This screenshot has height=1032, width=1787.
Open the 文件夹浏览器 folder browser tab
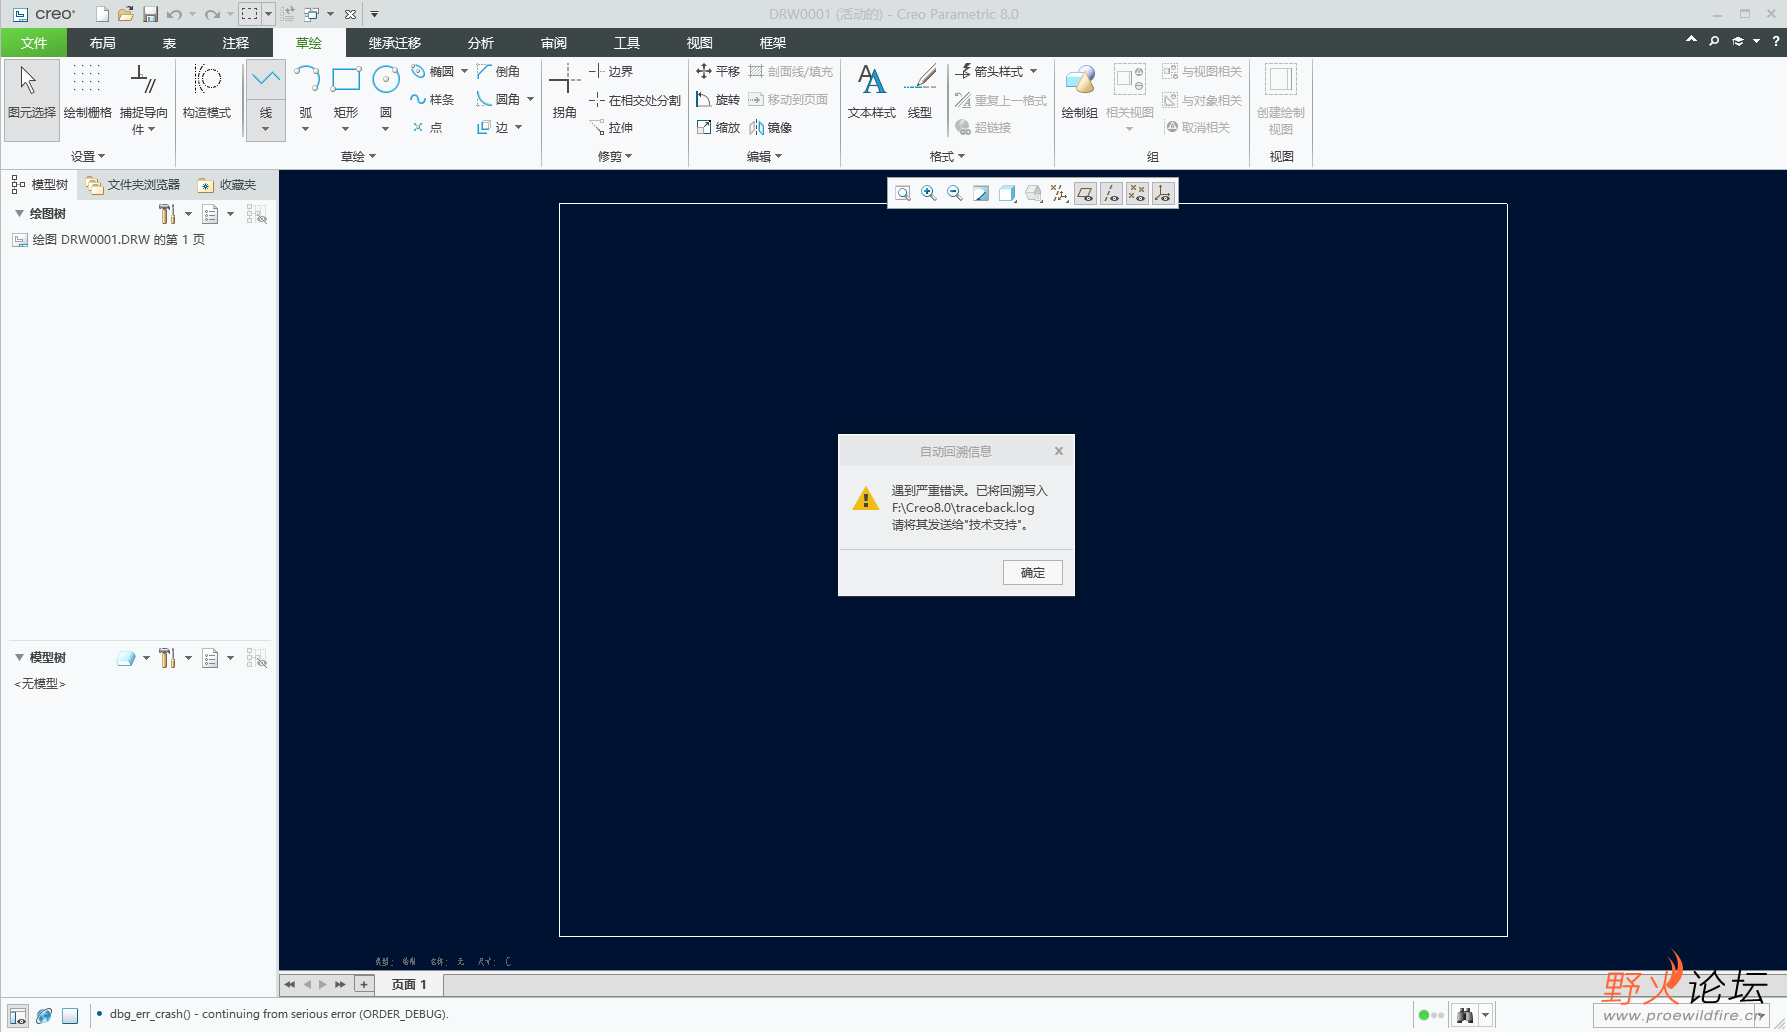pyautogui.click(x=133, y=185)
